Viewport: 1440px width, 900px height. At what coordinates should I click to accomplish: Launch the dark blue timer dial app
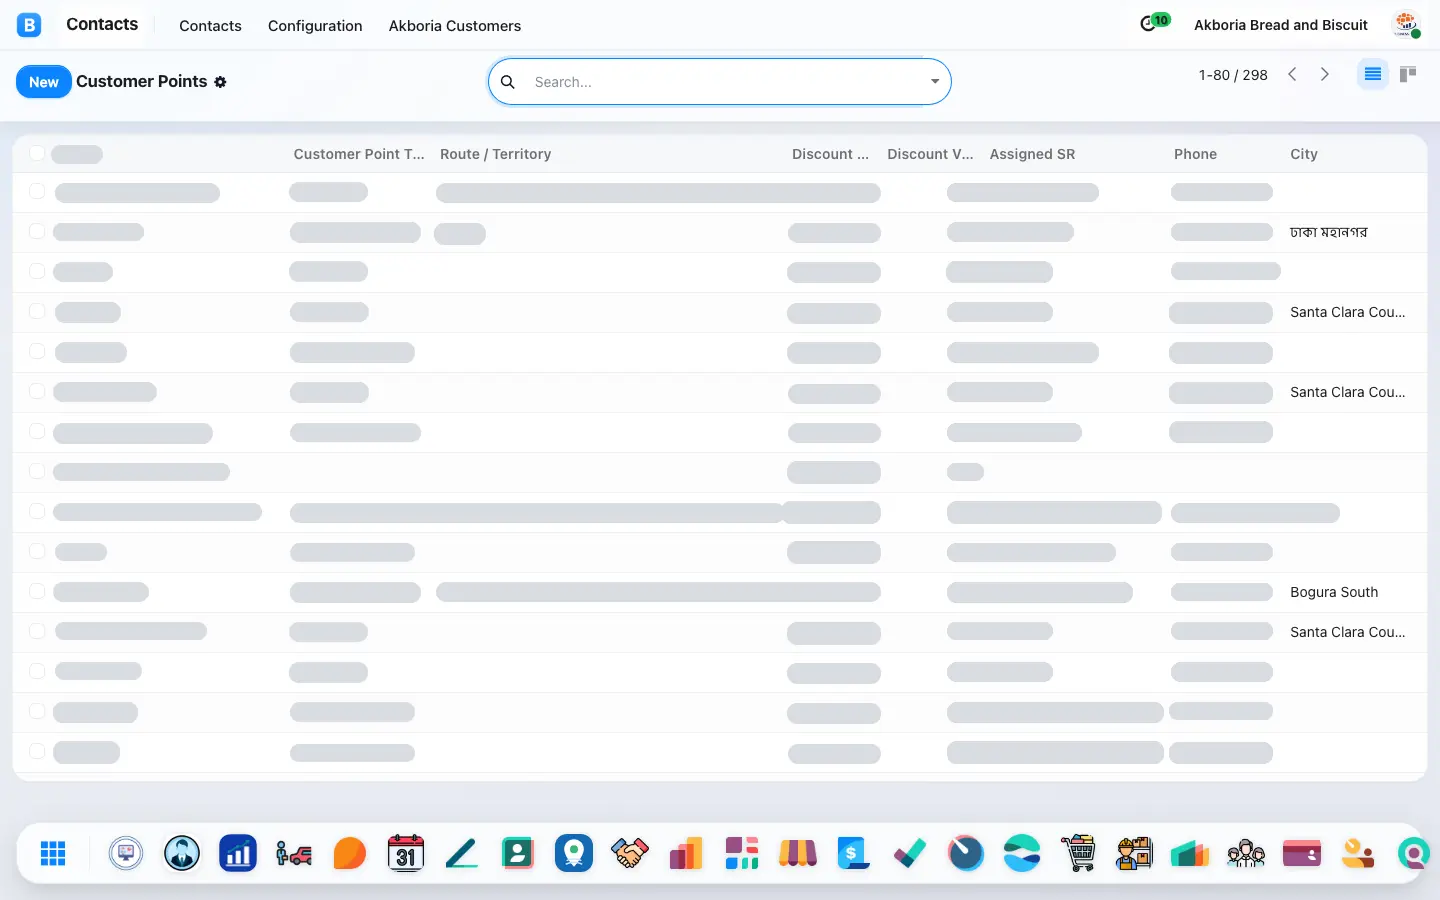[x=966, y=853]
